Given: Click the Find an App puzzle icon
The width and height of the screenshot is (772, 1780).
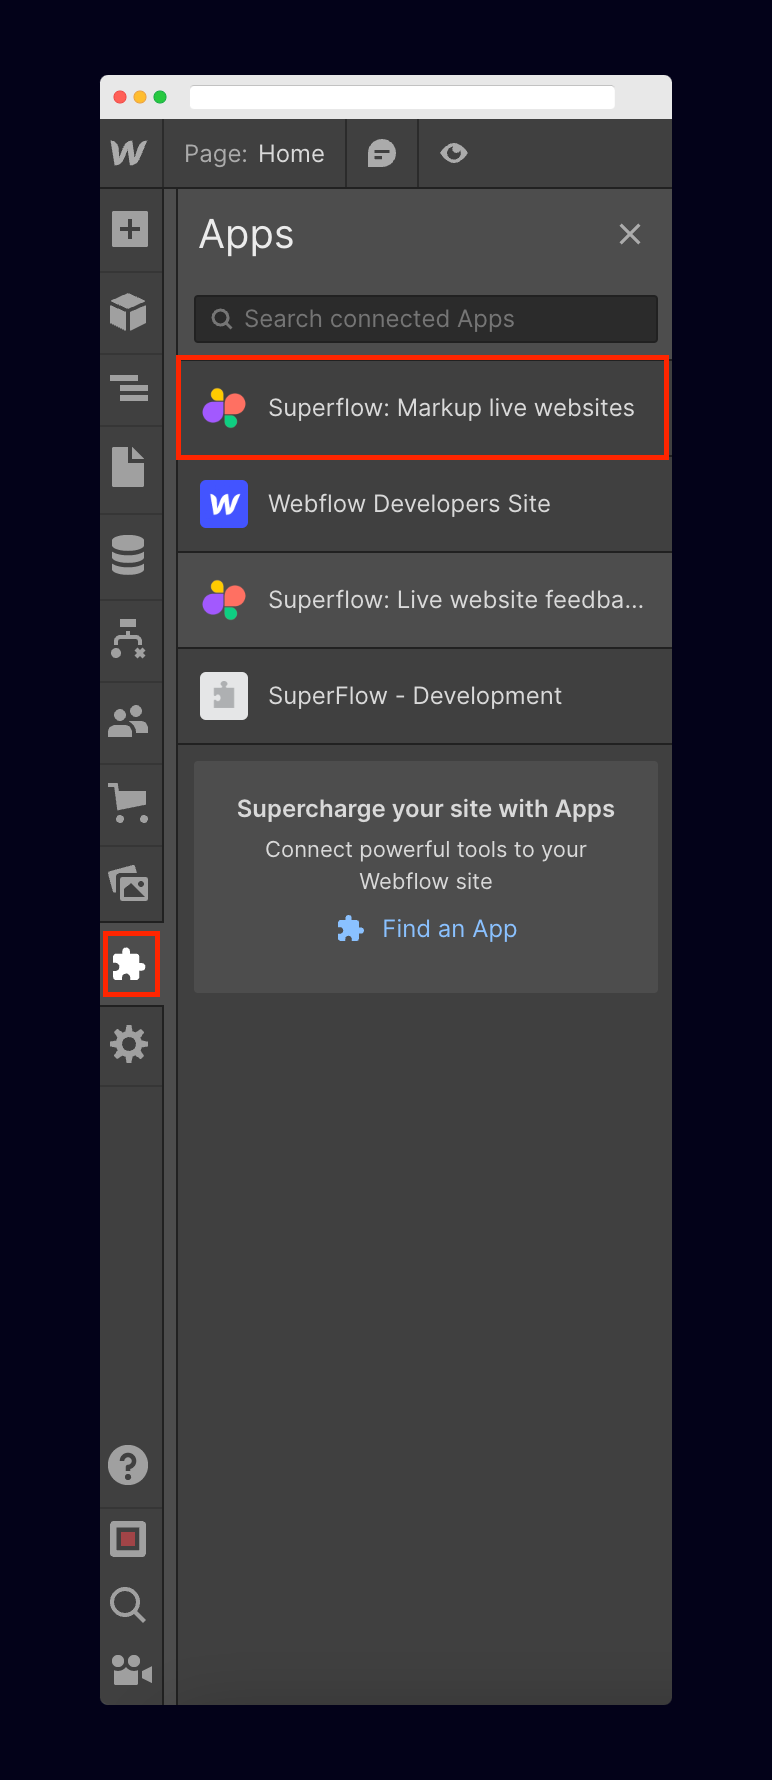Looking at the screenshot, I should pos(350,929).
